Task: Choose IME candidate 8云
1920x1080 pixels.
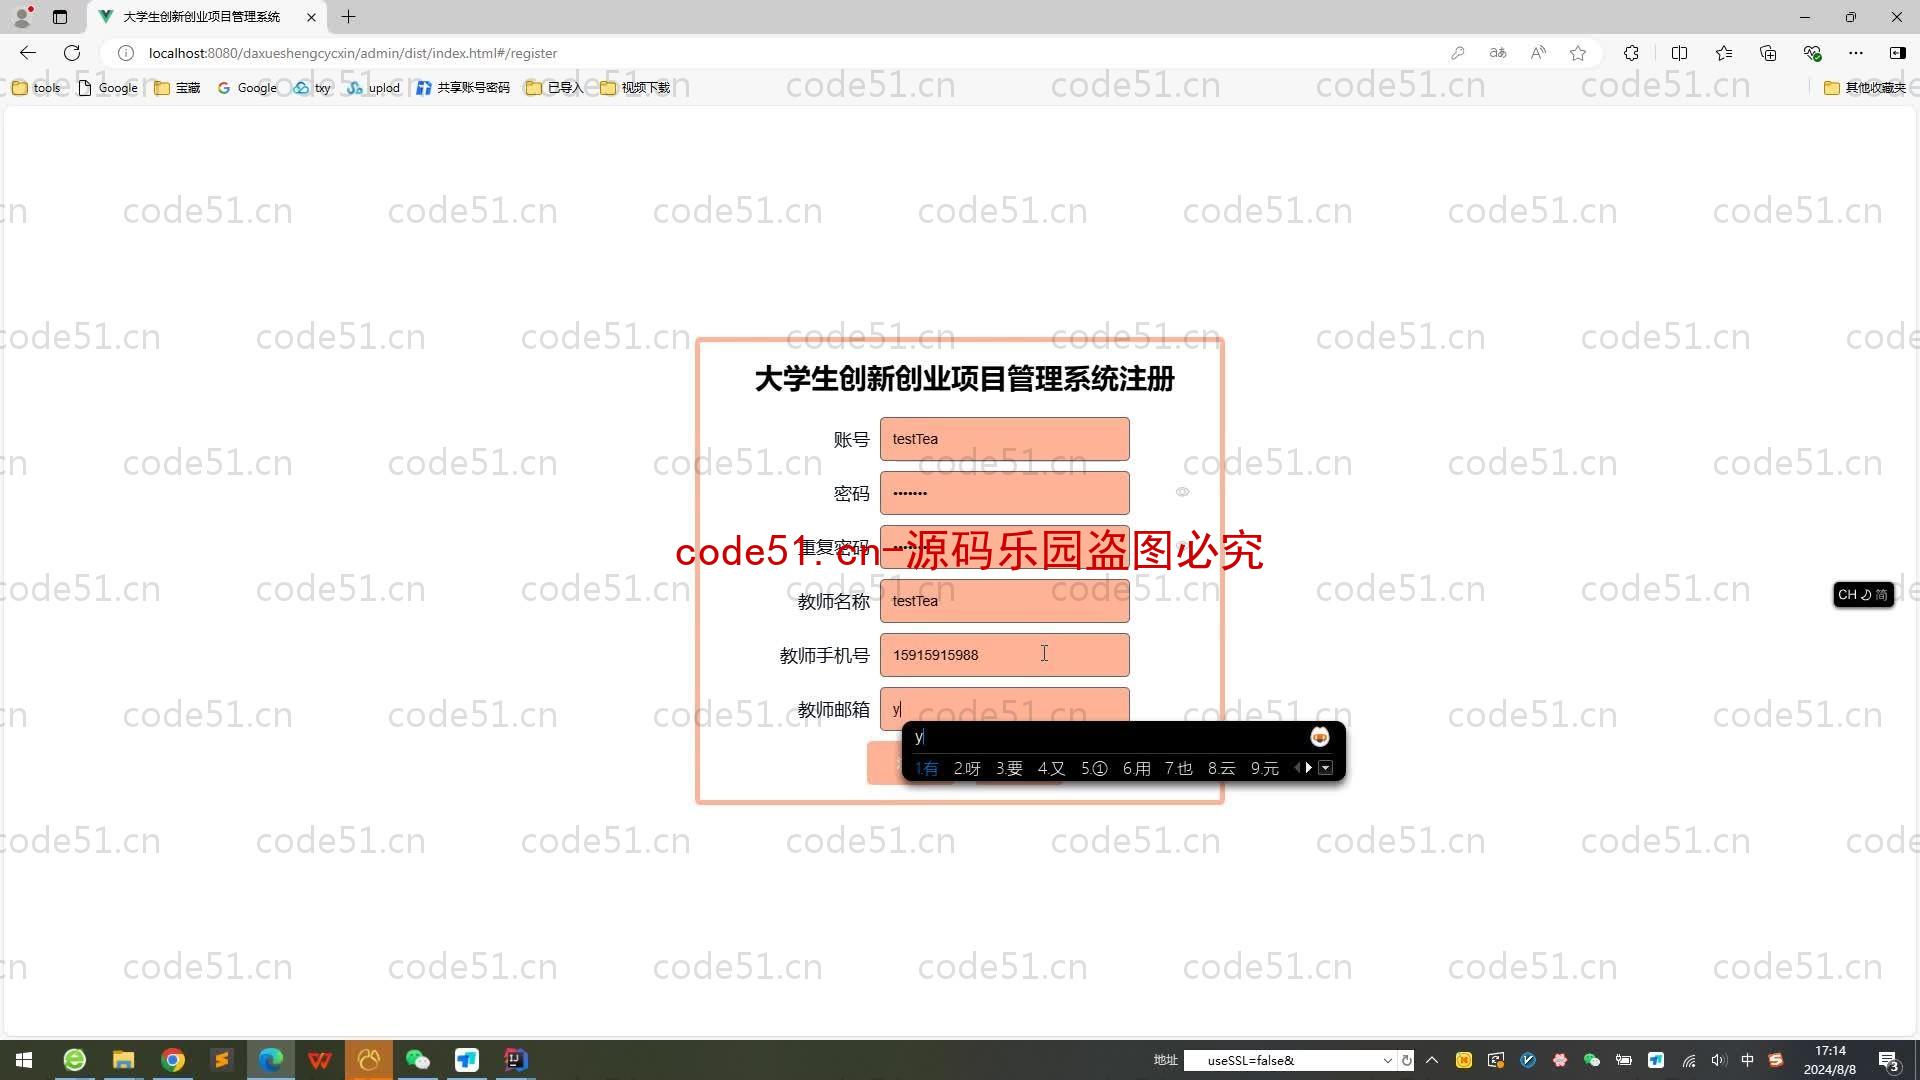Action: tap(1221, 768)
